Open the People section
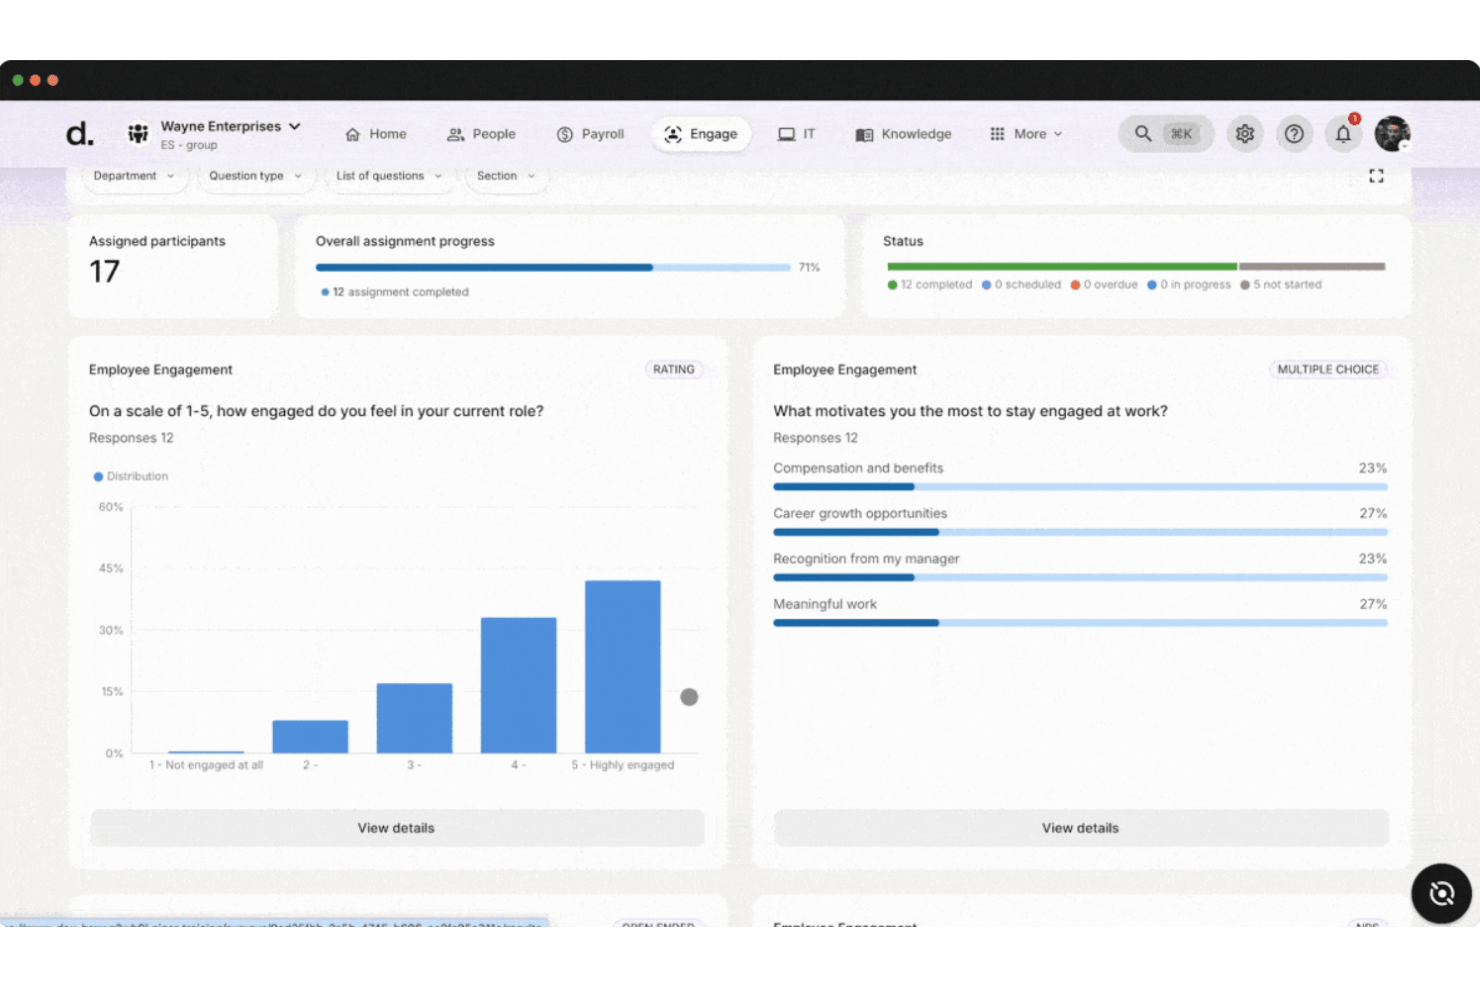1480x987 pixels. tap(481, 134)
